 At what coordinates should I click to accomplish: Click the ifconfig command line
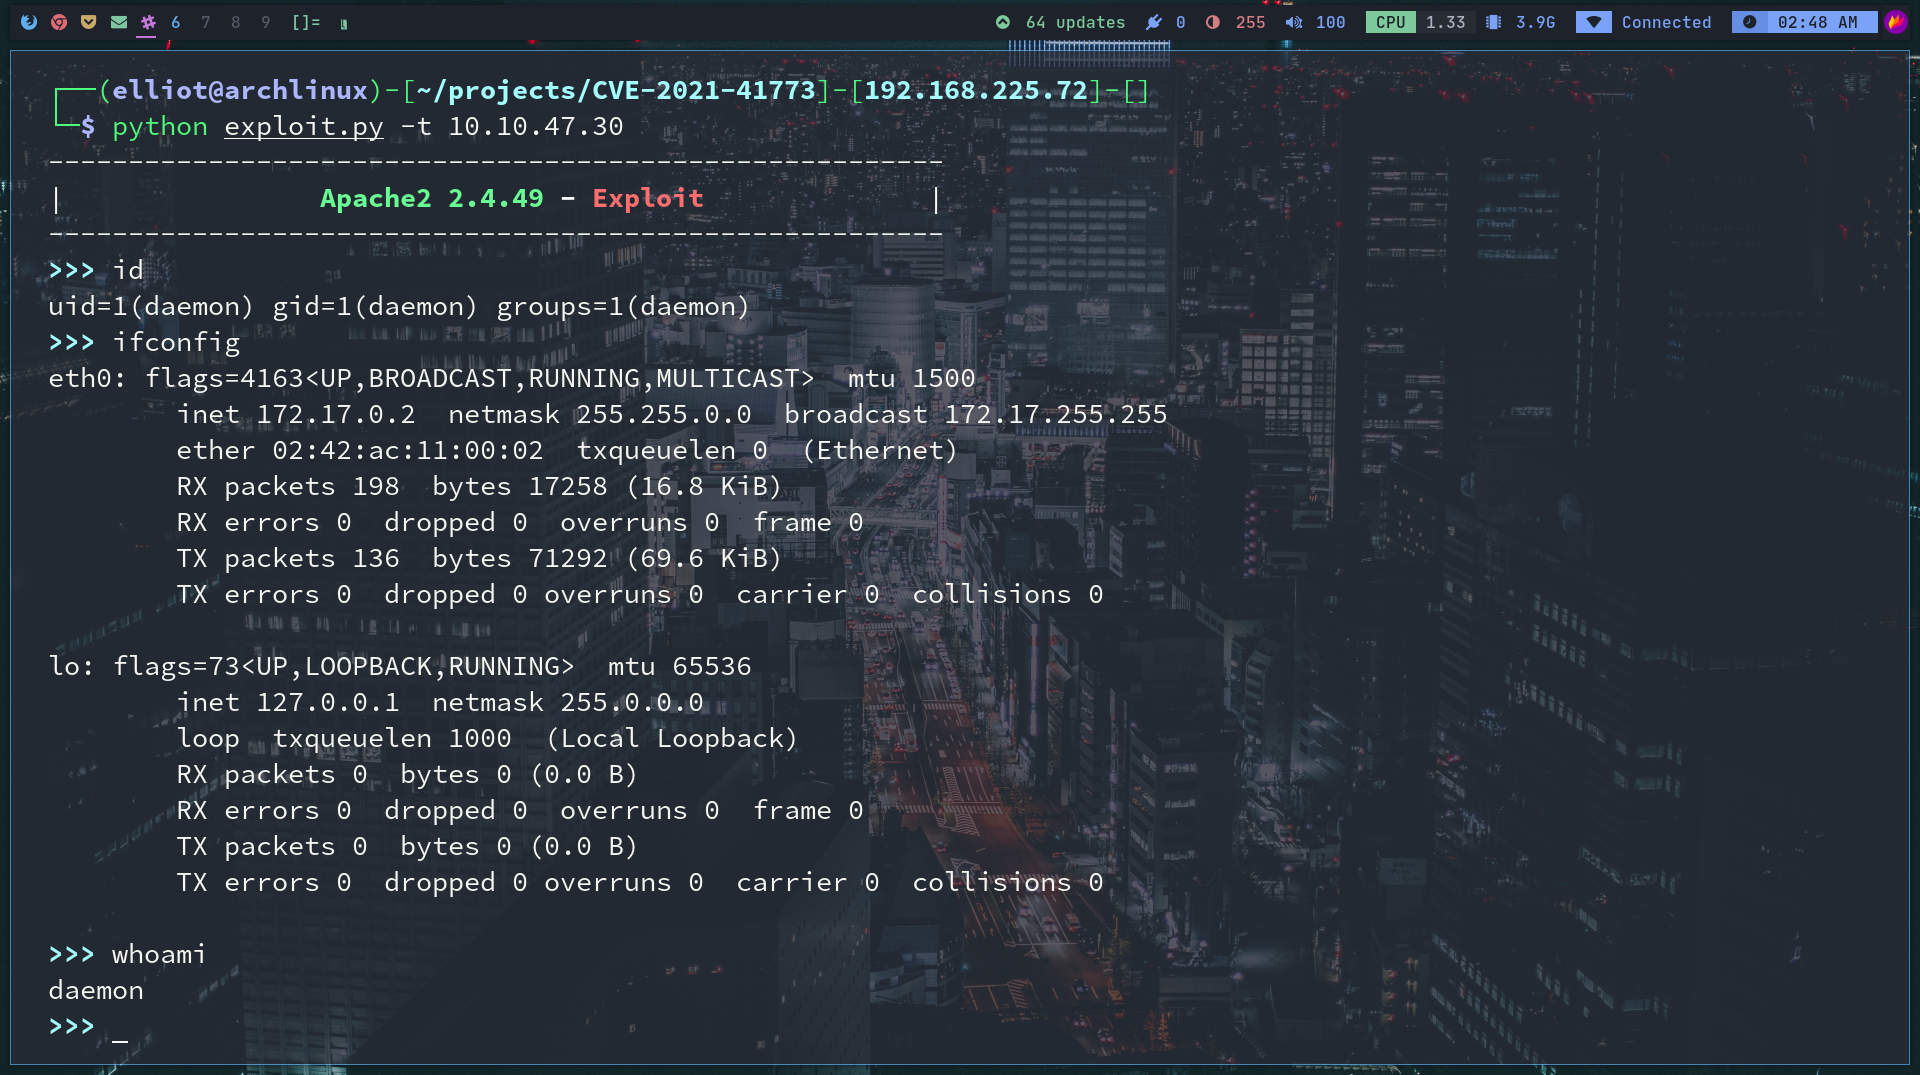(x=144, y=343)
